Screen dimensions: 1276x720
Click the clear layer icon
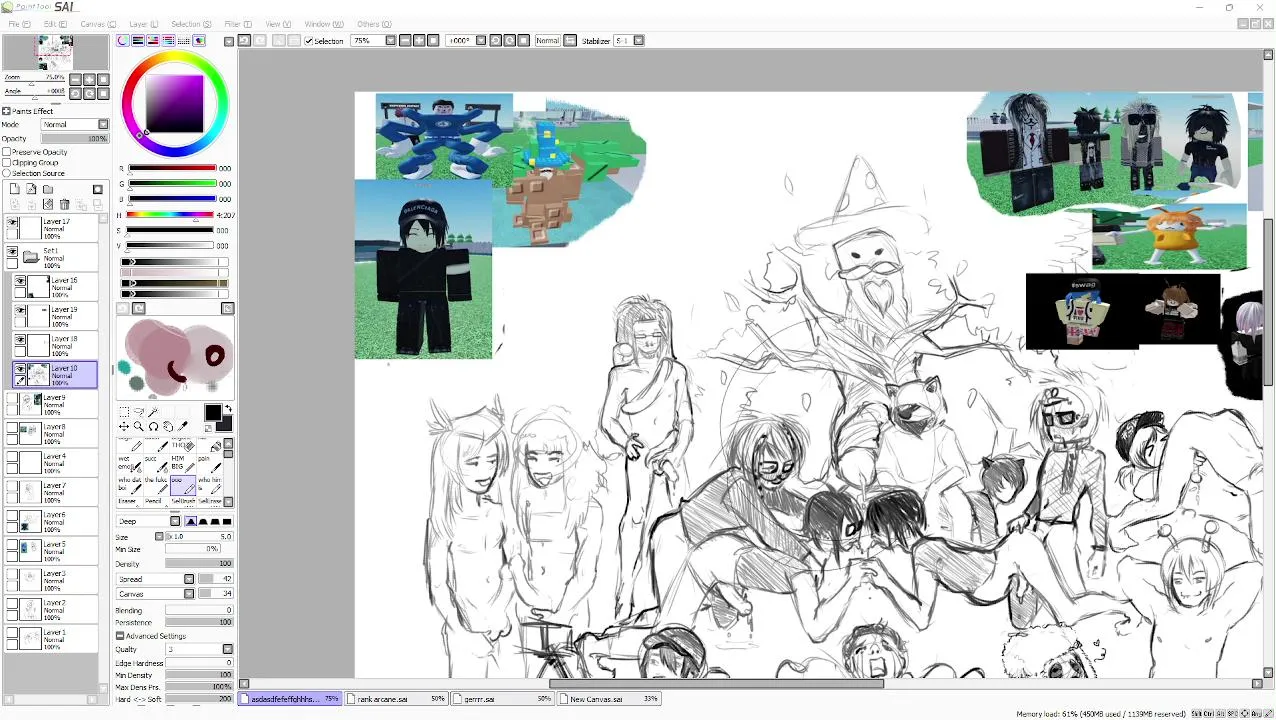48,204
